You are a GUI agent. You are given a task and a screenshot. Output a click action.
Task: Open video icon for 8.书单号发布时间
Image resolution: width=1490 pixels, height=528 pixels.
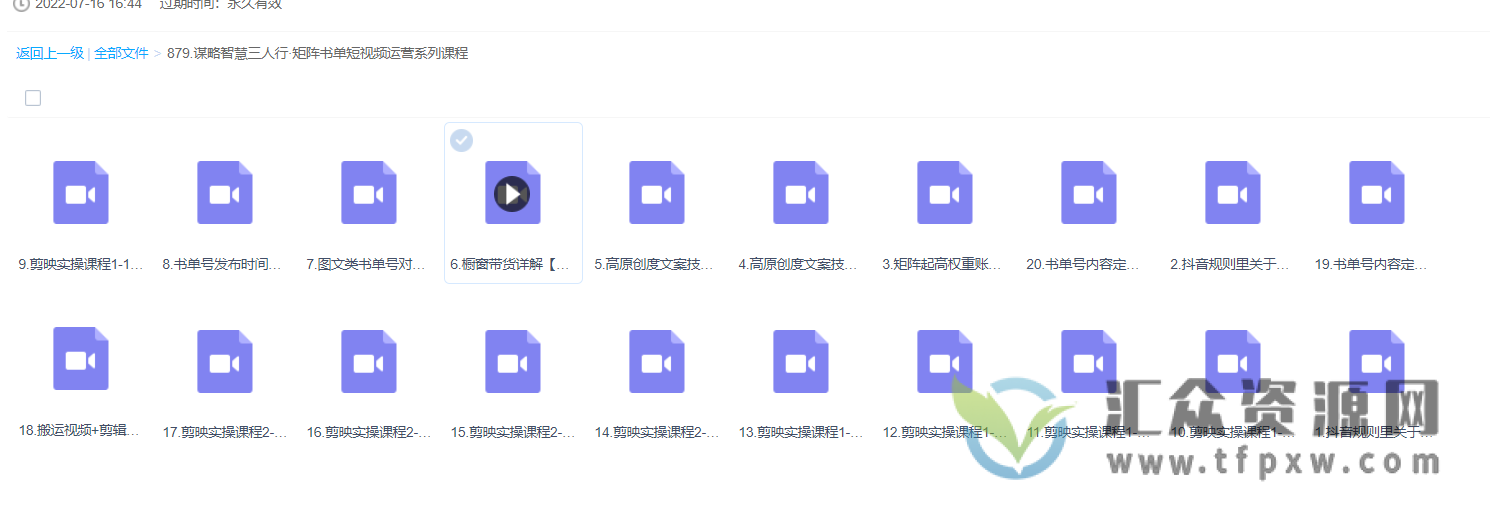click(x=225, y=192)
